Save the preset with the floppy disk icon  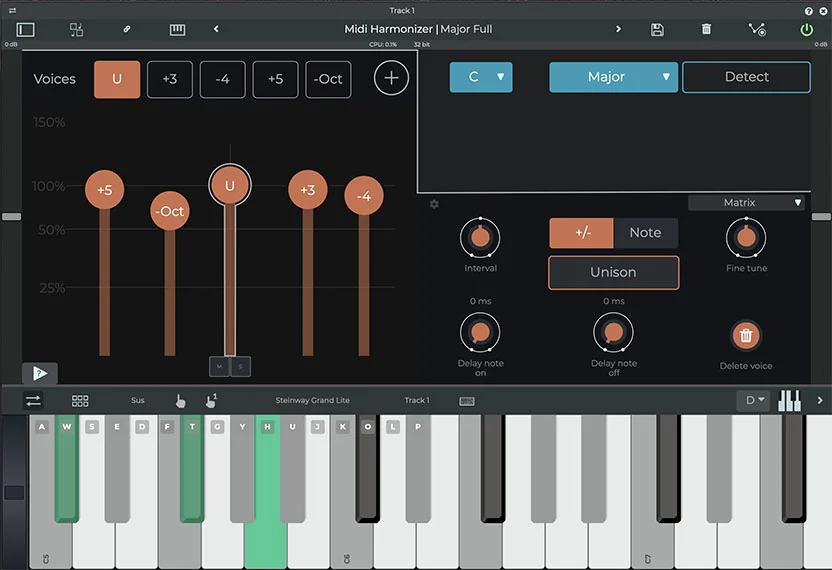click(x=657, y=30)
